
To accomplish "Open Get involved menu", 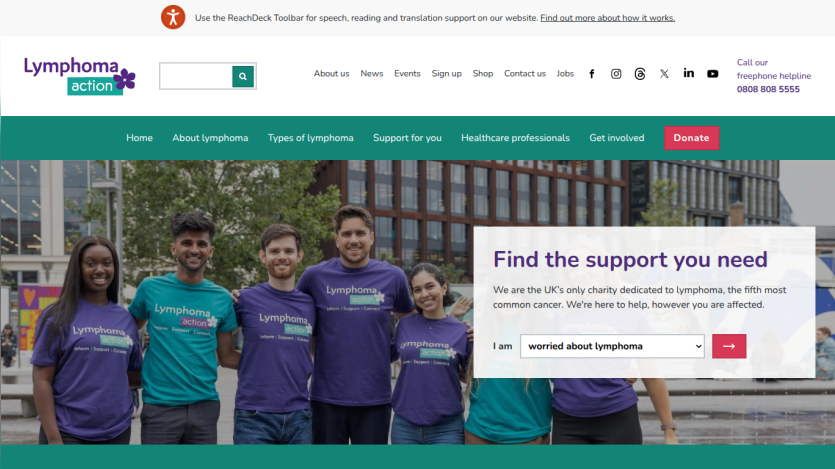I will click(617, 138).
